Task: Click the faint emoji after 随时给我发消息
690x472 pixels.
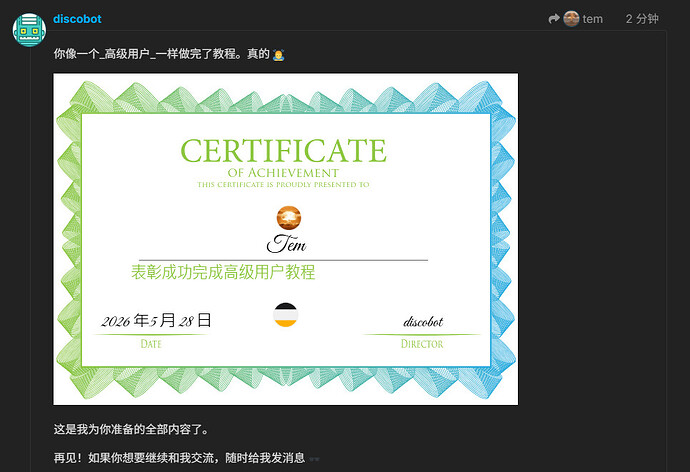Action: pos(314,459)
